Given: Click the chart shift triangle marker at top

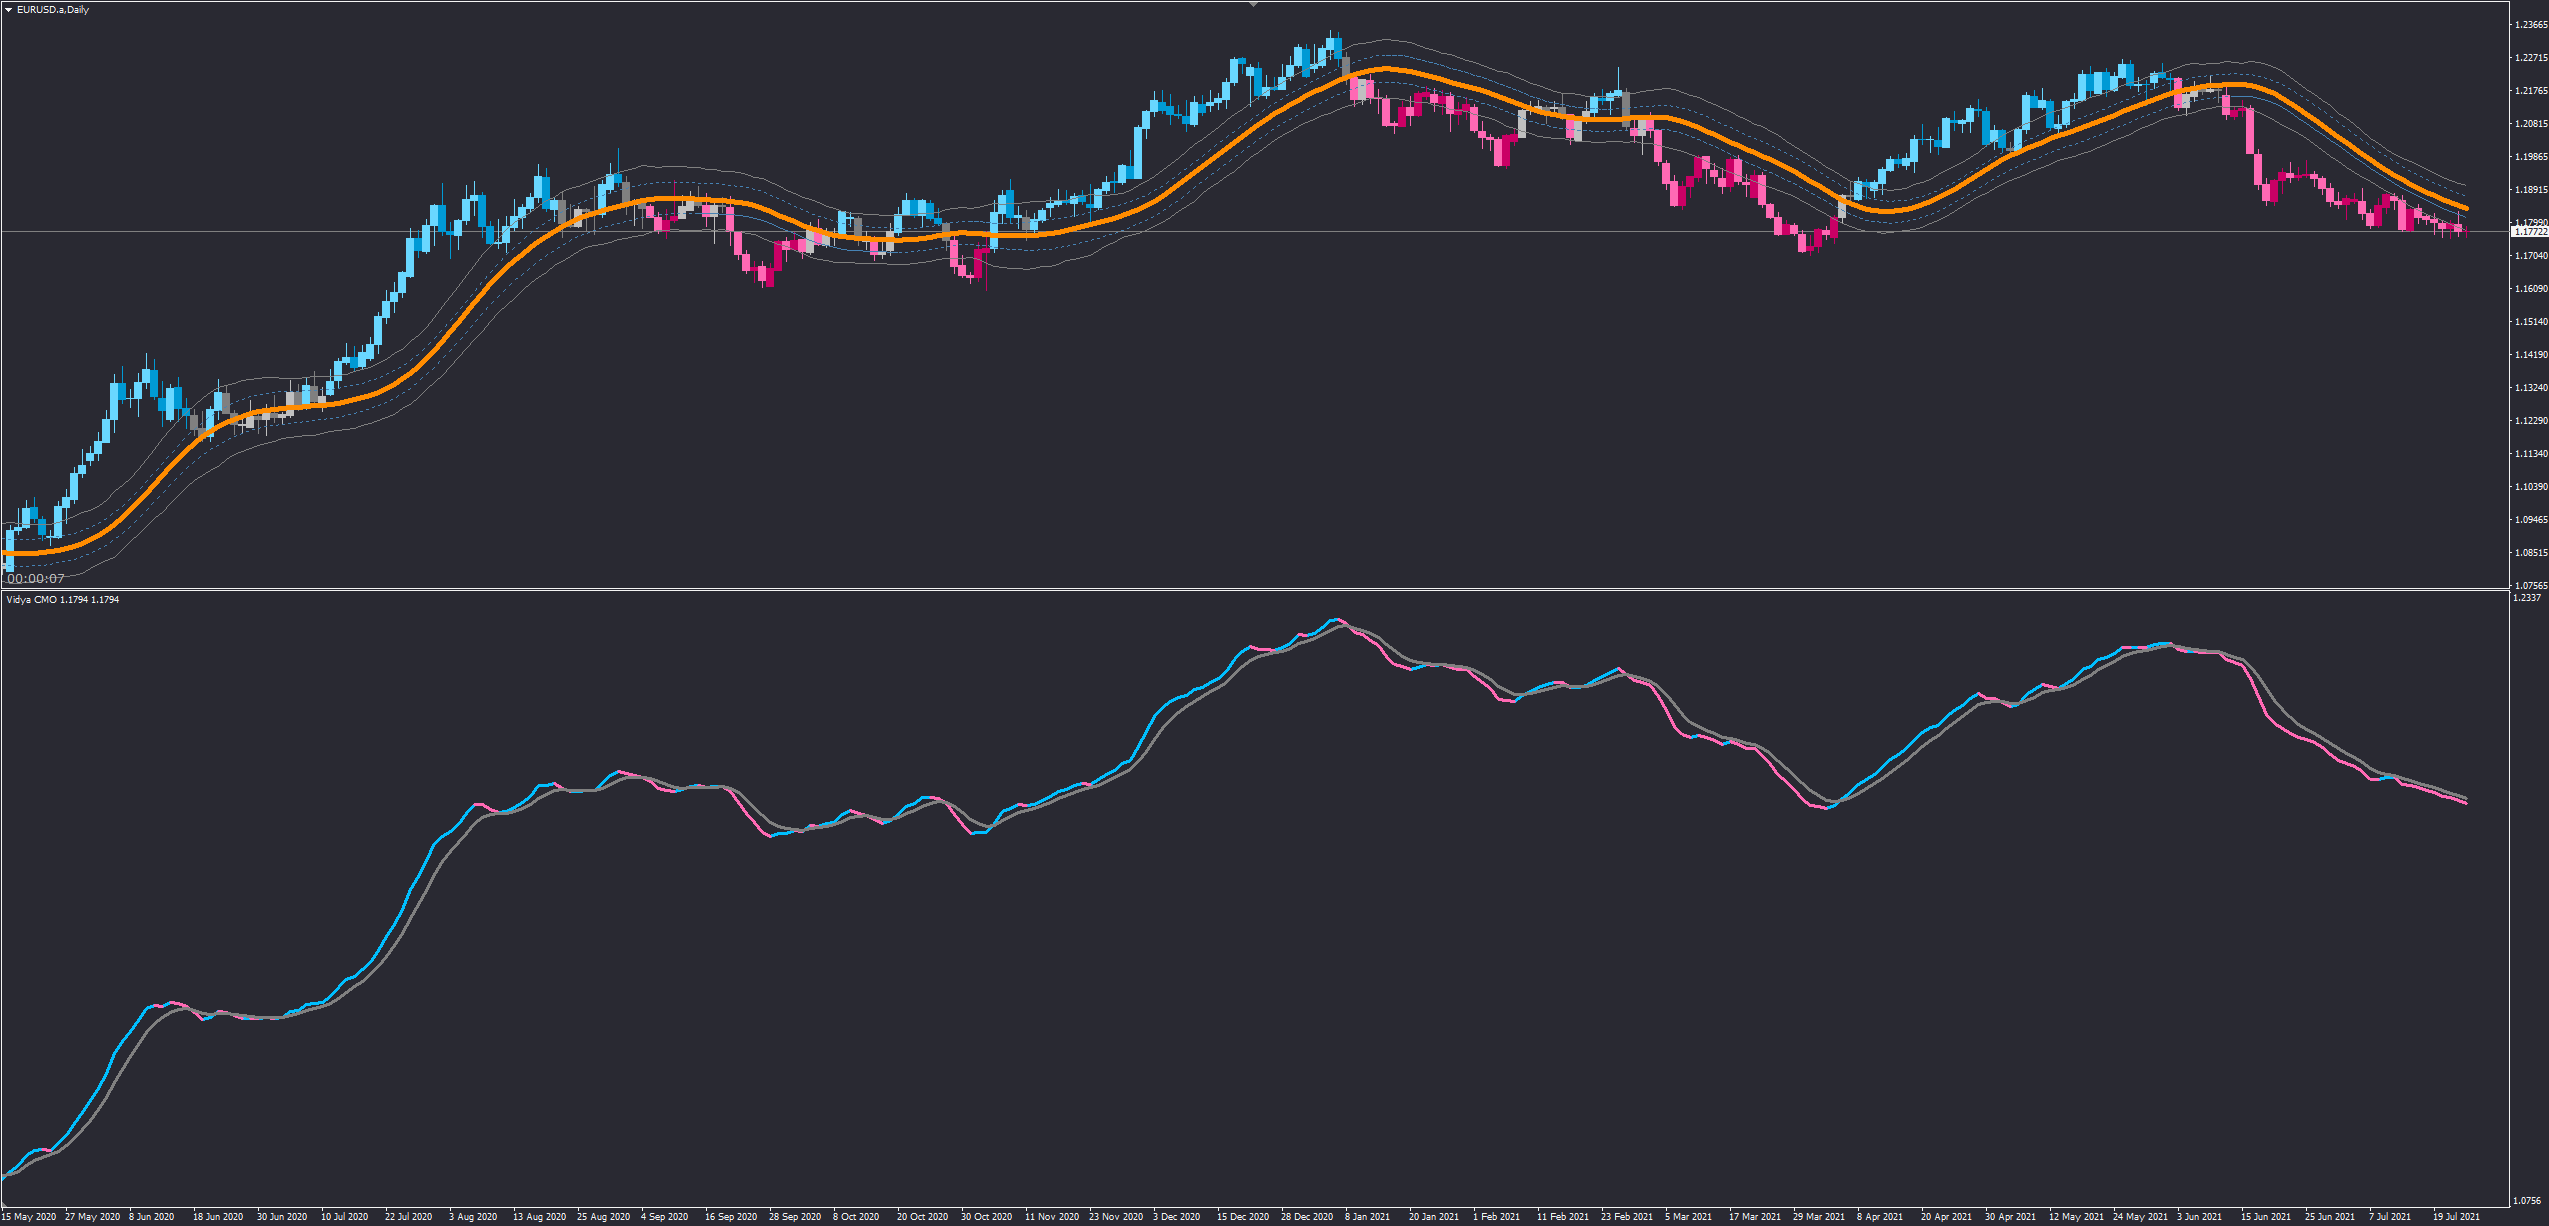Looking at the screenshot, I should [x=1253, y=4].
